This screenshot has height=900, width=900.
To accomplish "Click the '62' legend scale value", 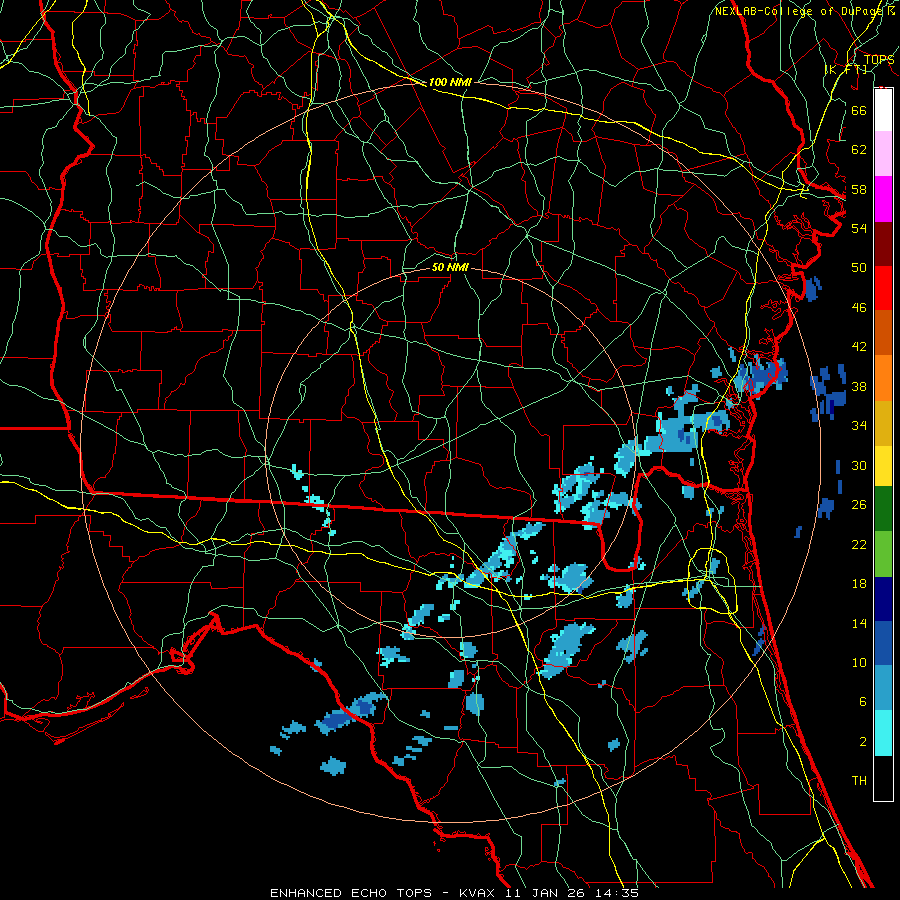I will (859, 150).
